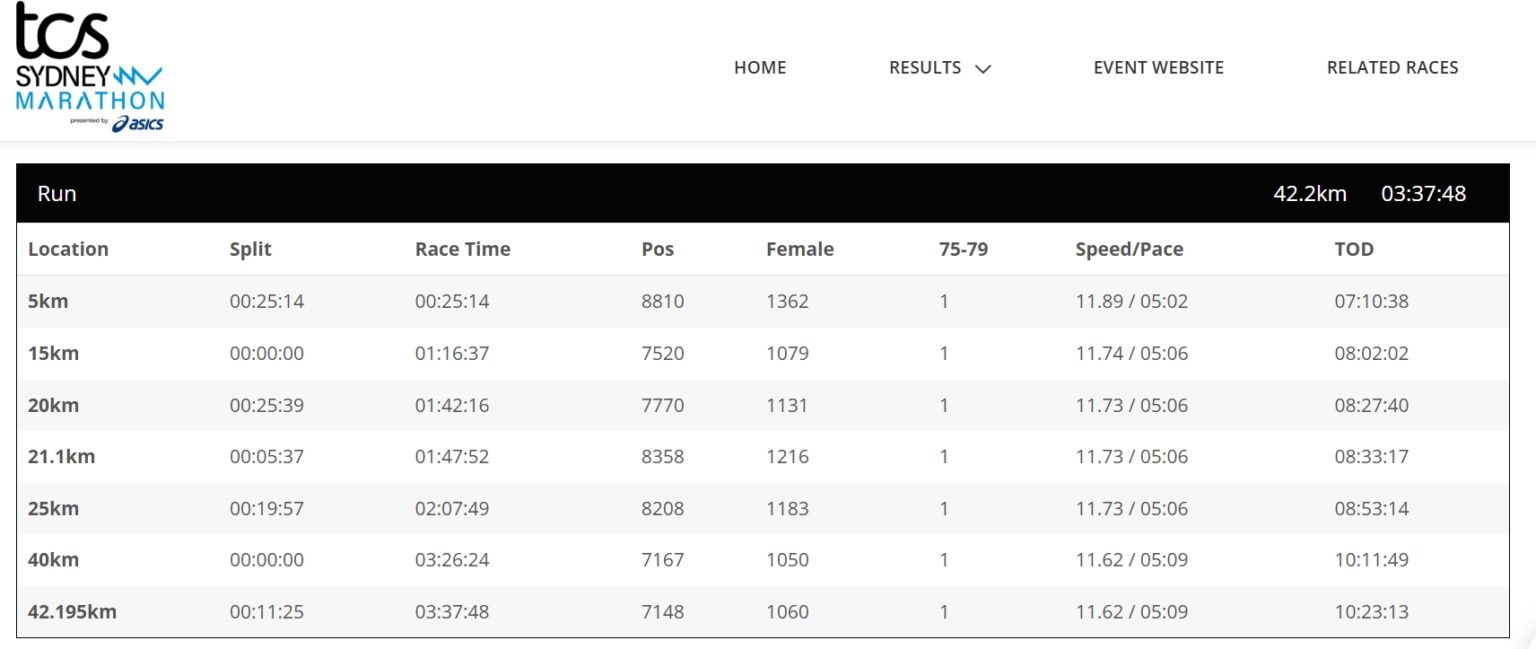Click the TOD column header
The height and width of the screenshot is (649, 1536).
[x=1354, y=249]
